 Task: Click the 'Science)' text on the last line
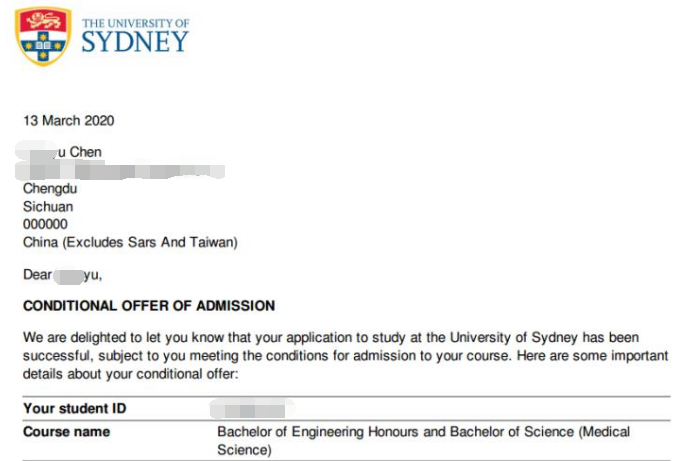click(x=244, y=450)
